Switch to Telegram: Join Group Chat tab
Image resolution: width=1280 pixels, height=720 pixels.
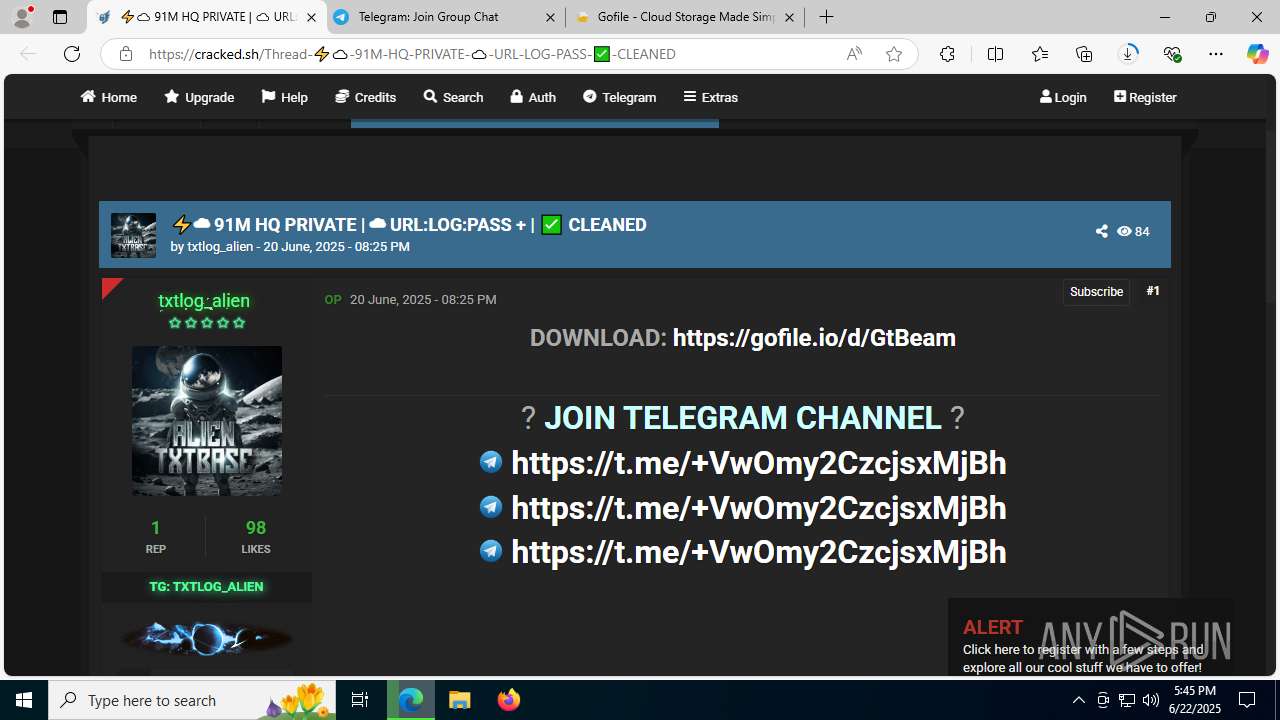point(446,17)
